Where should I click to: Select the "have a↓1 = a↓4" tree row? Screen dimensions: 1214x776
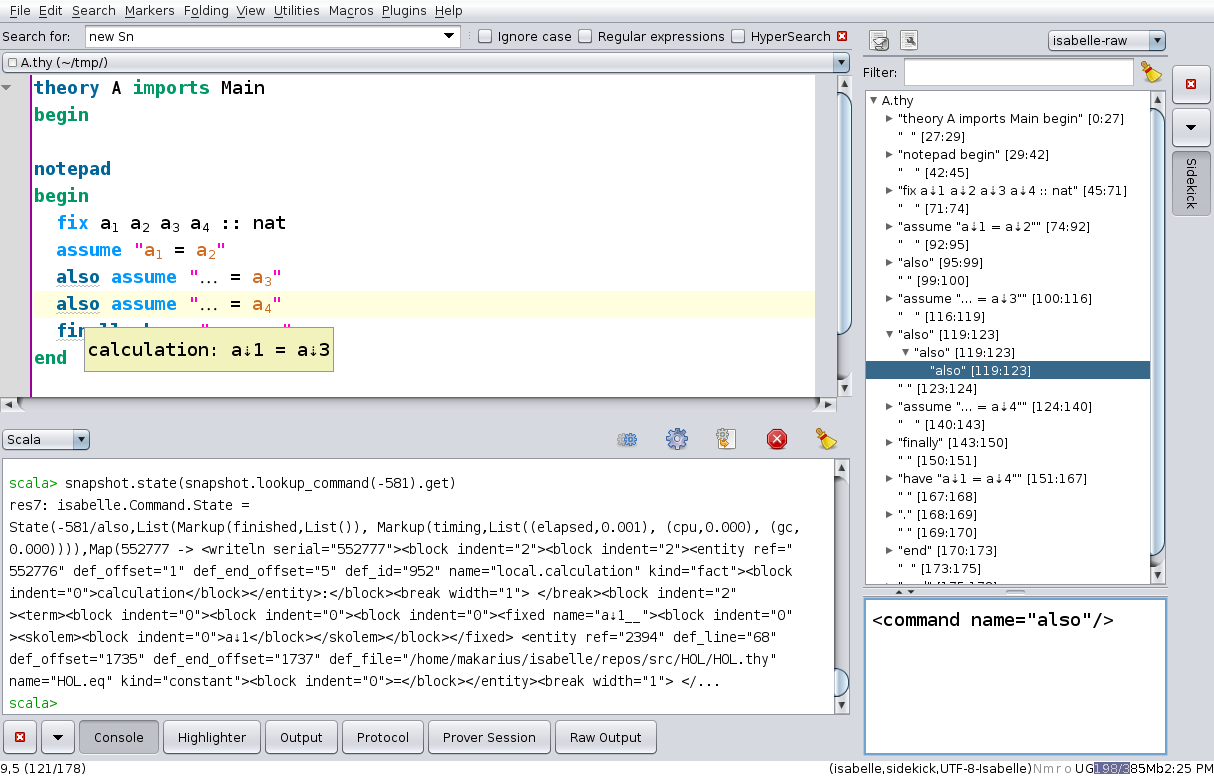coord(992,478)
